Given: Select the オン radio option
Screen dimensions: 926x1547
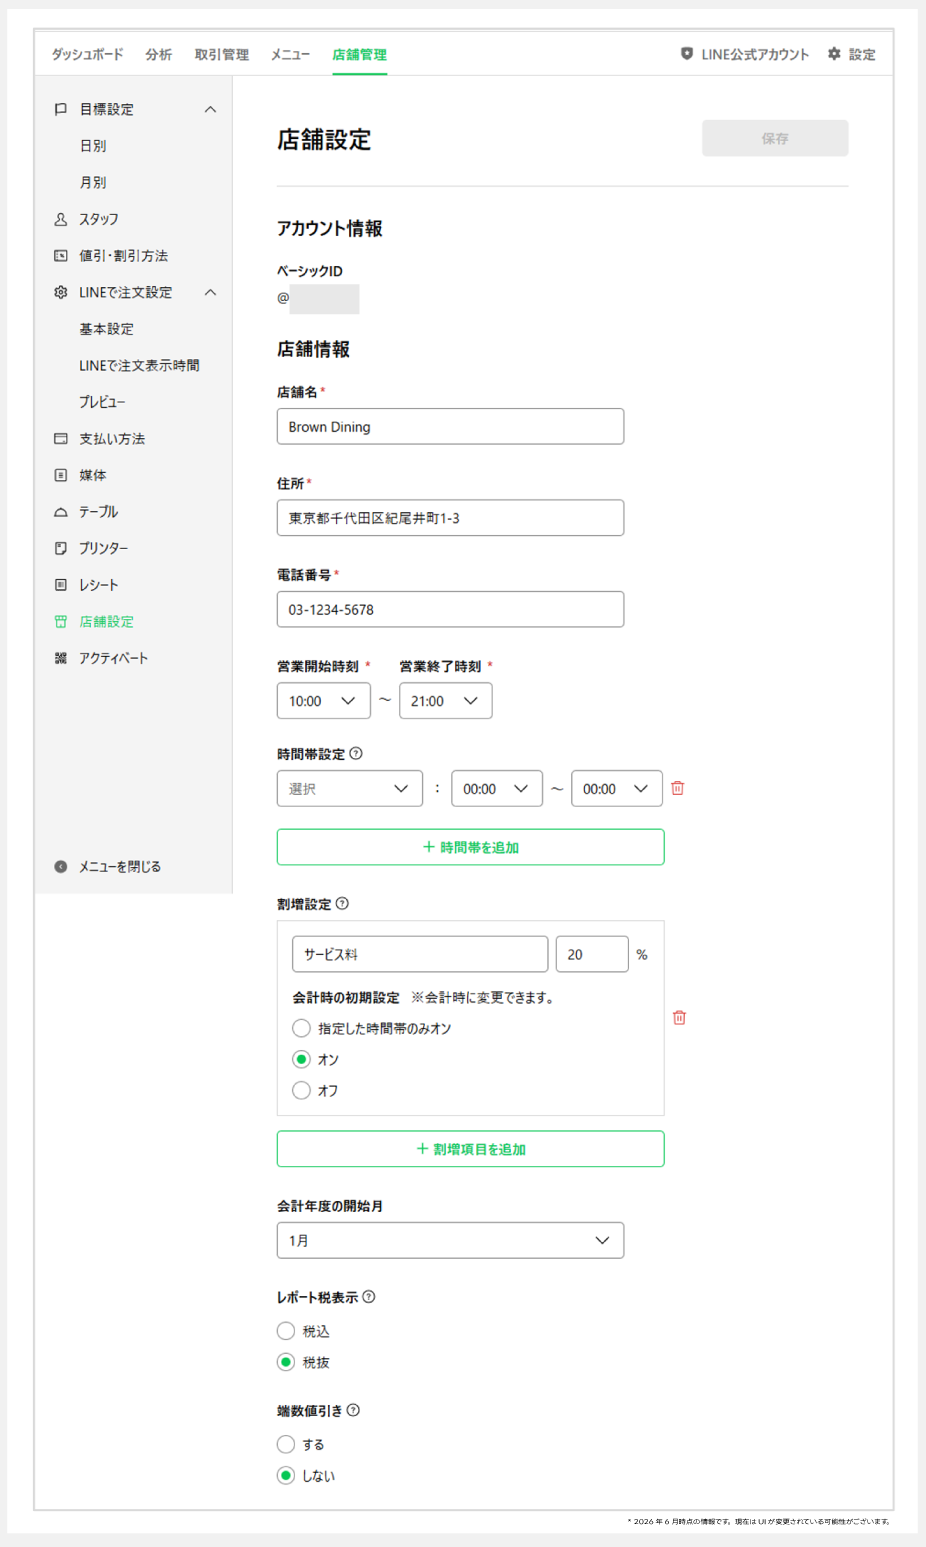Looking at the screenshot, I should click(301, 1059).
